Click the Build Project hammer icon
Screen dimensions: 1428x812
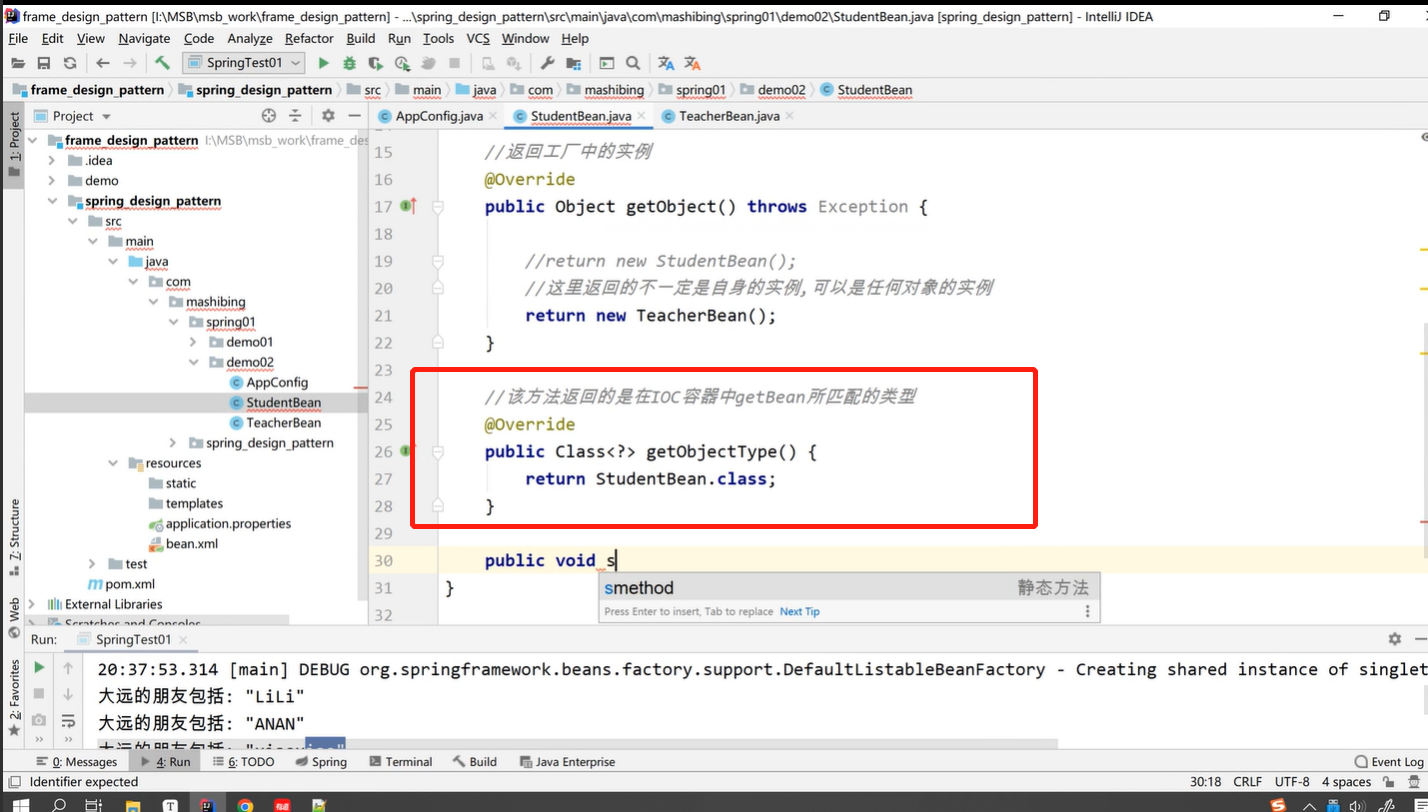[x=162, y=63]
